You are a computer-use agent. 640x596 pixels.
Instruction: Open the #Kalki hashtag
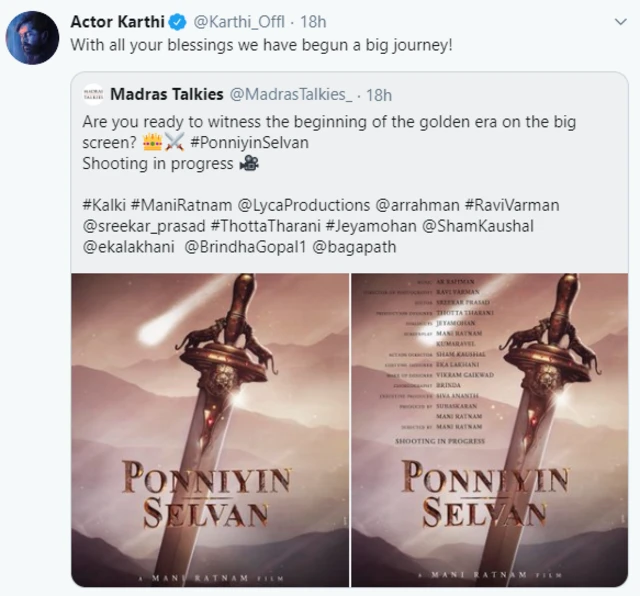click(106, 205)
